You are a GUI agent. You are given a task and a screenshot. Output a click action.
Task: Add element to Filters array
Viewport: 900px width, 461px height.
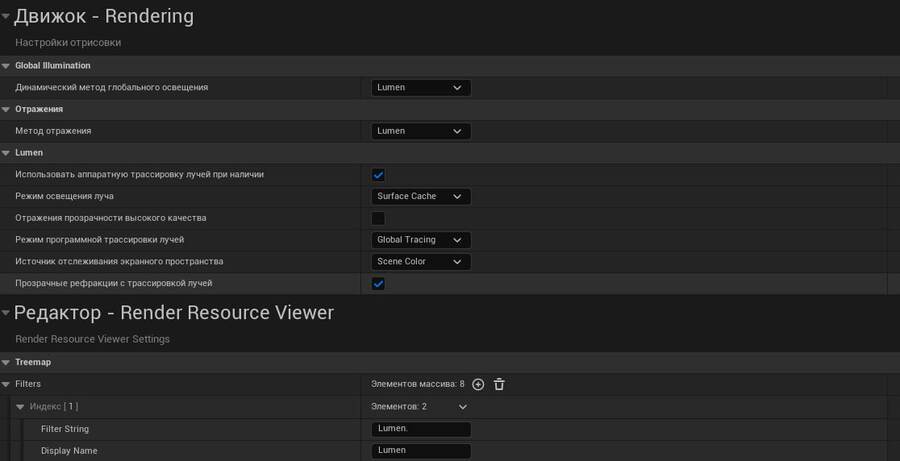pyautogui.click(x=478, y=384)
